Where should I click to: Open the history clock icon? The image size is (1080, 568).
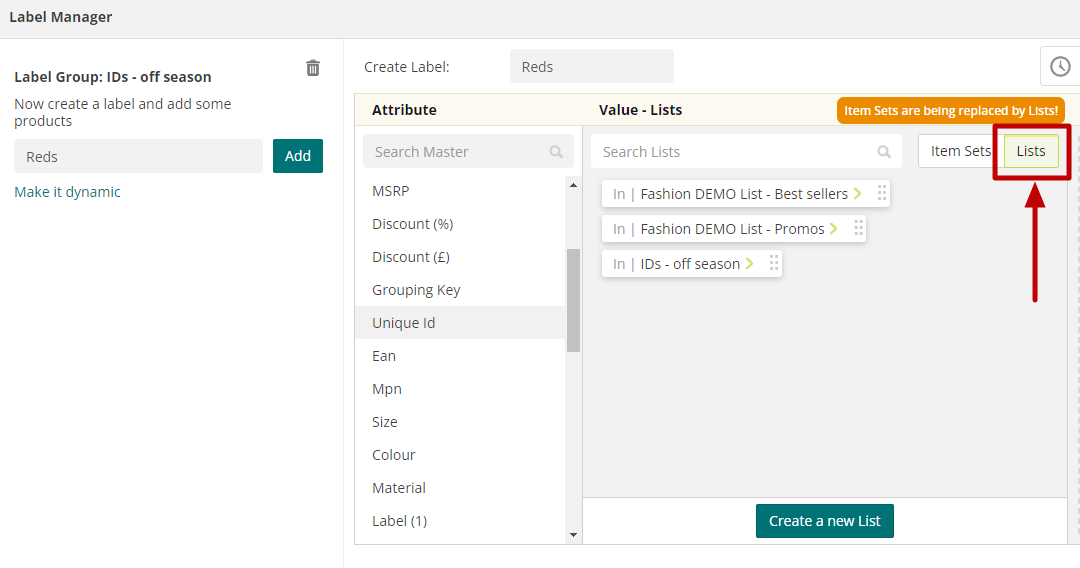[1060, 67]
